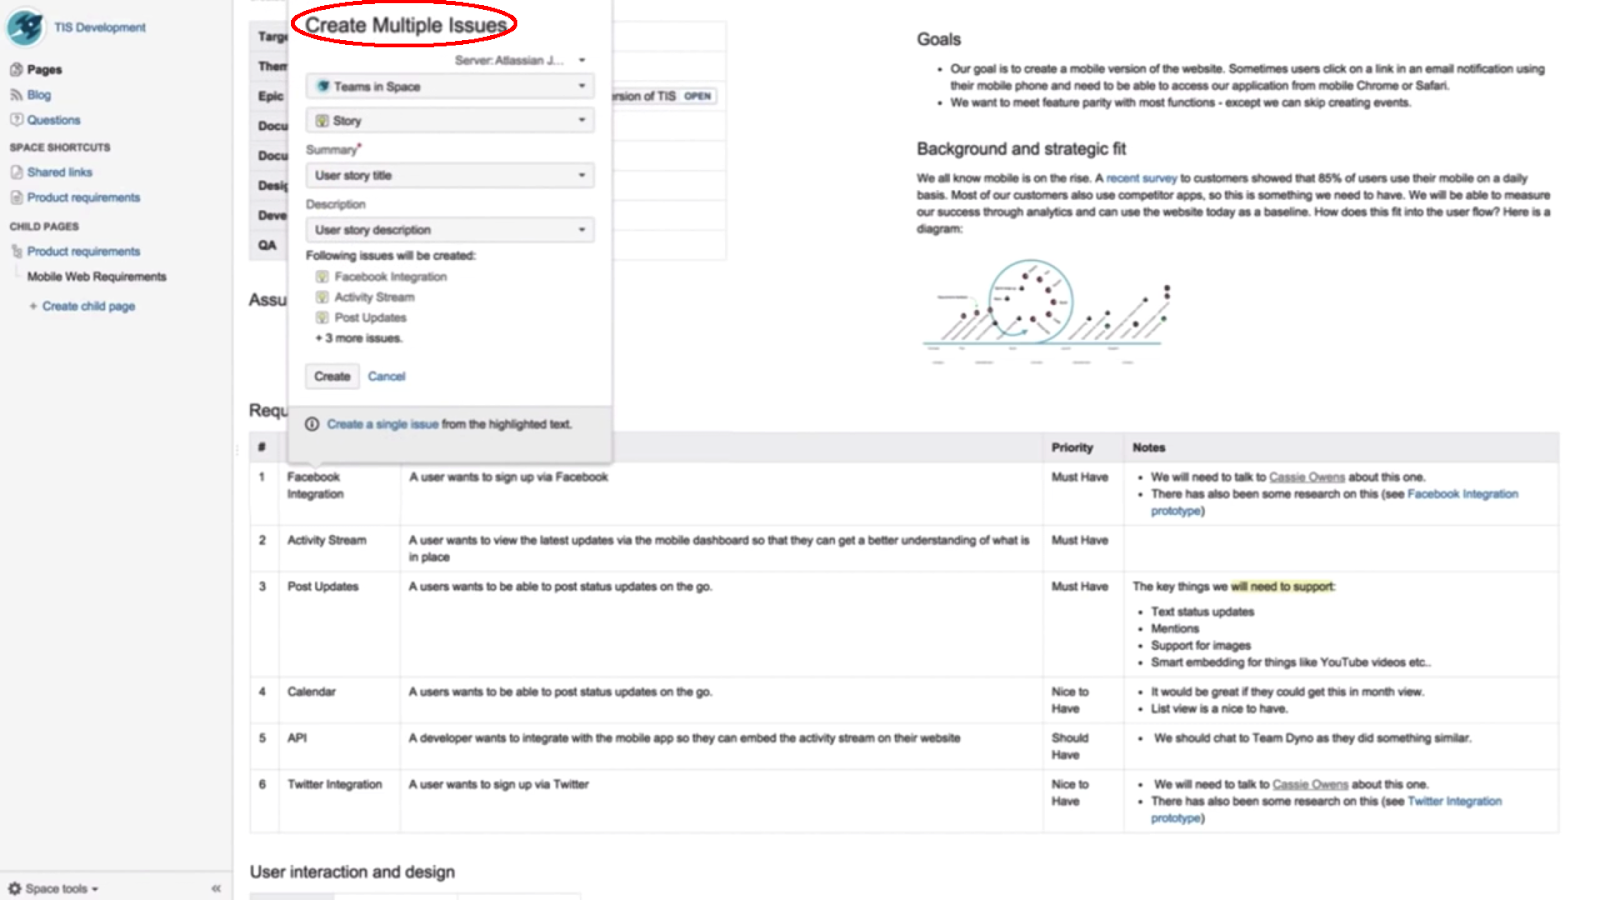Click the story icon beside Facebook Integration
The height and width of the screenshot is (900, 1600).
tap(322, 277)
